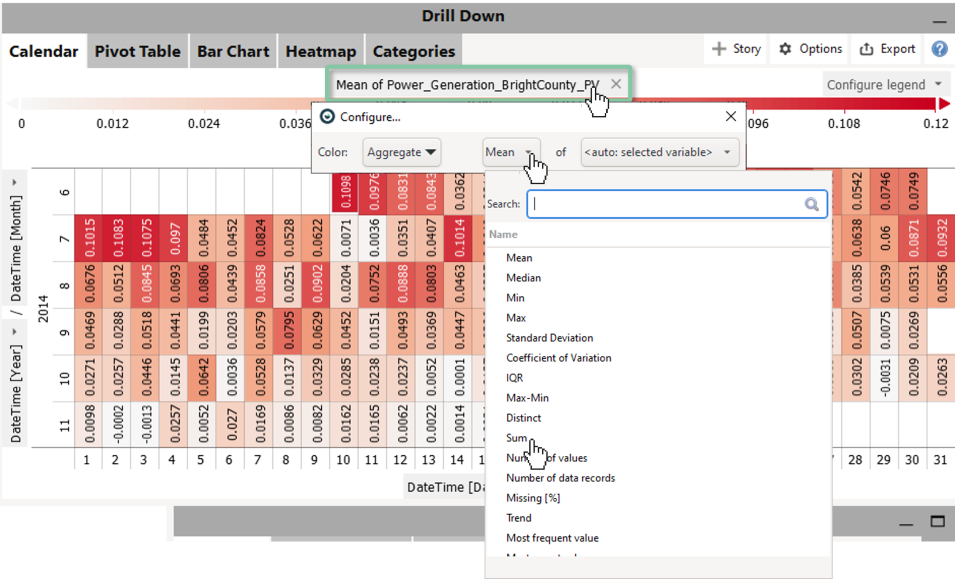Switch to the Pivot Table tab
This screenshot has height=579, width=955.
pos(137,51)
